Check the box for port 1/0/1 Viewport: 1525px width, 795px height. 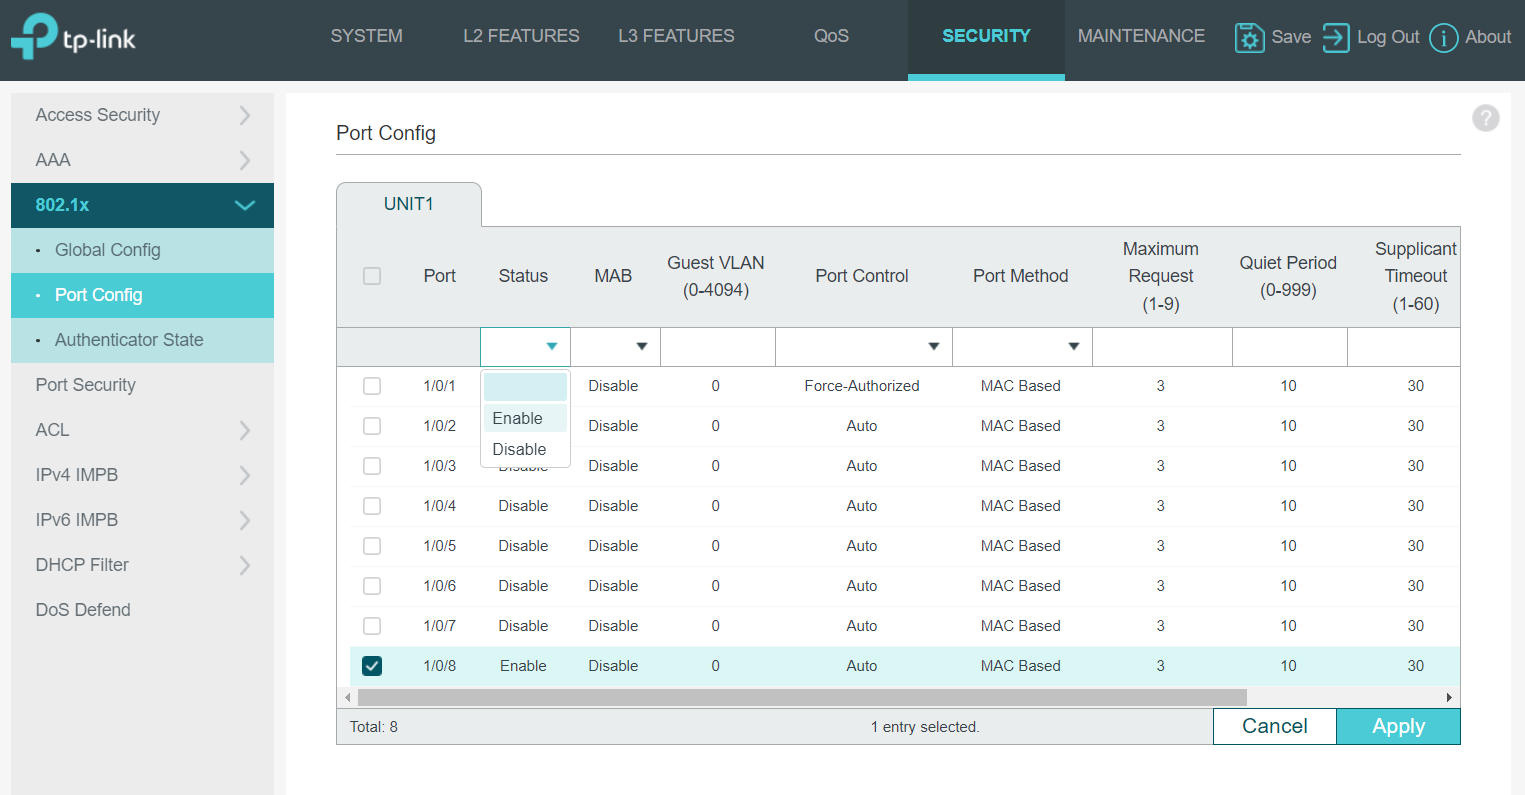pyautogui.click(x=372, y=386)
